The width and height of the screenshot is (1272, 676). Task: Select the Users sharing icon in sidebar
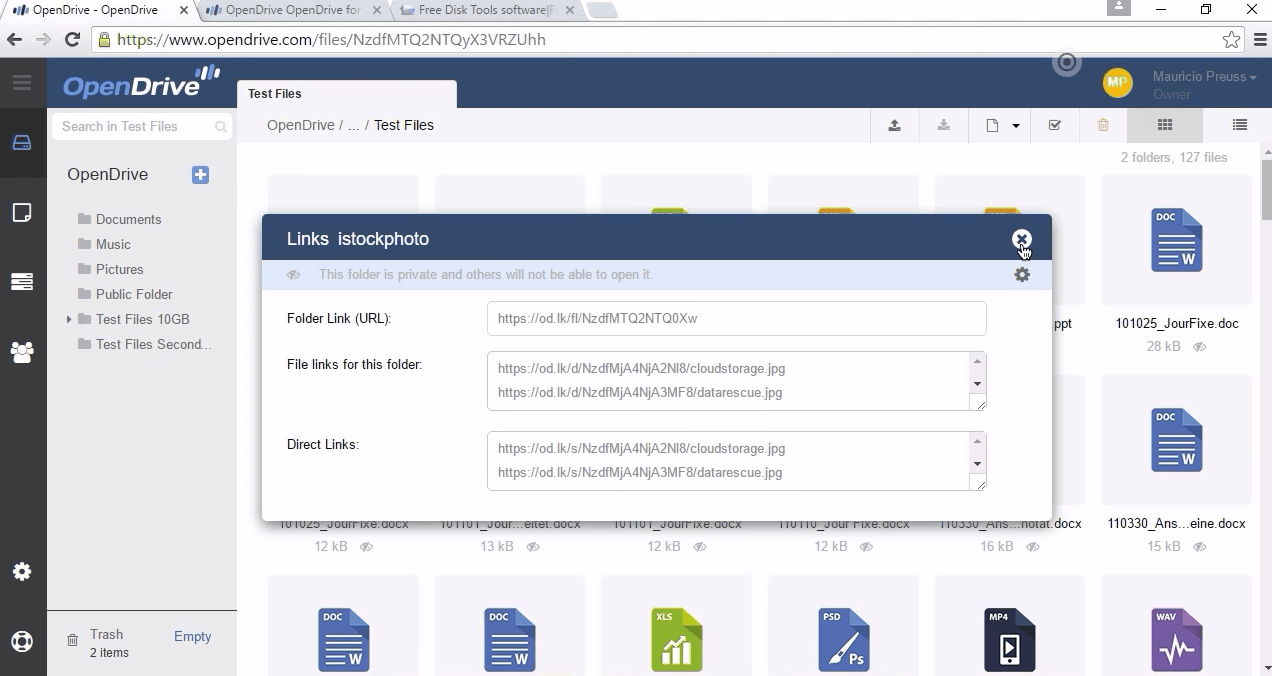pos(22,352)
